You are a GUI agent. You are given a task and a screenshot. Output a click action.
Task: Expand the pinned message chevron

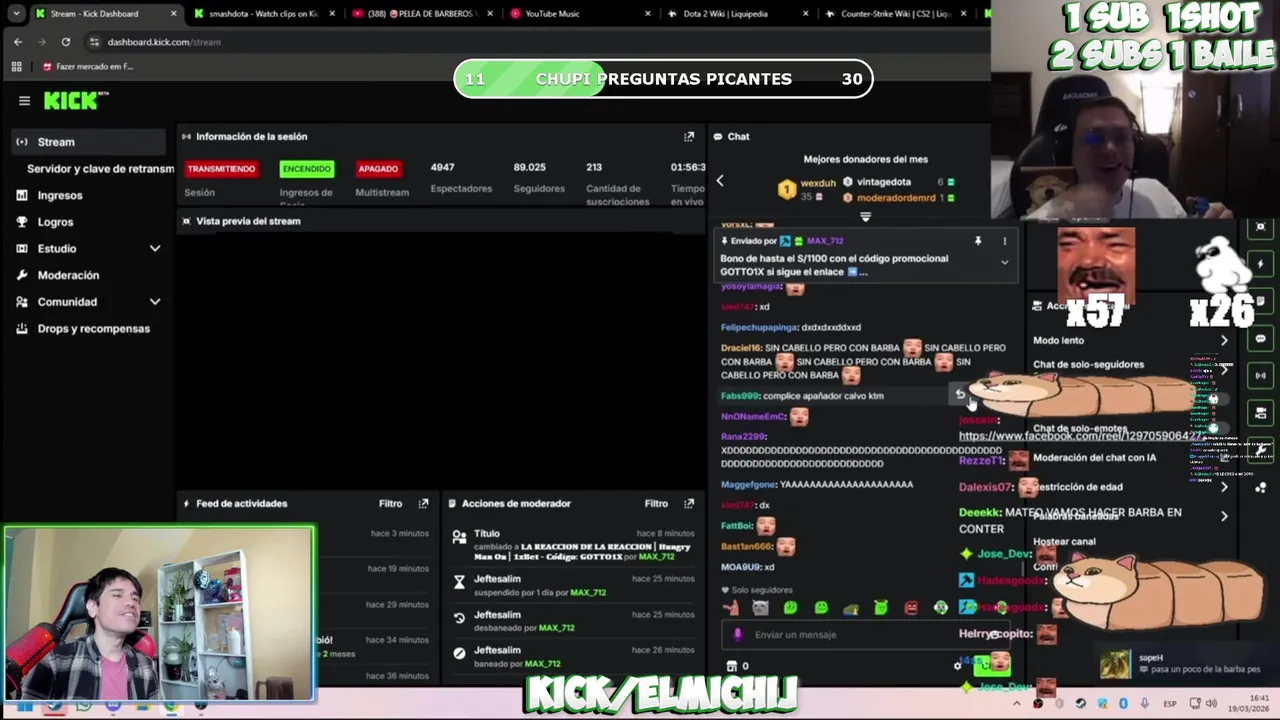1004,262
